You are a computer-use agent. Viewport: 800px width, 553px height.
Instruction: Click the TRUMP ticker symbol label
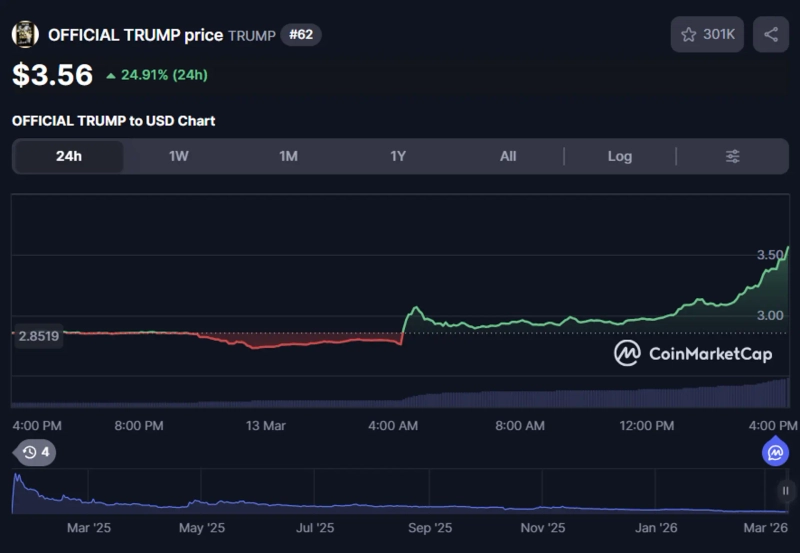251,36
